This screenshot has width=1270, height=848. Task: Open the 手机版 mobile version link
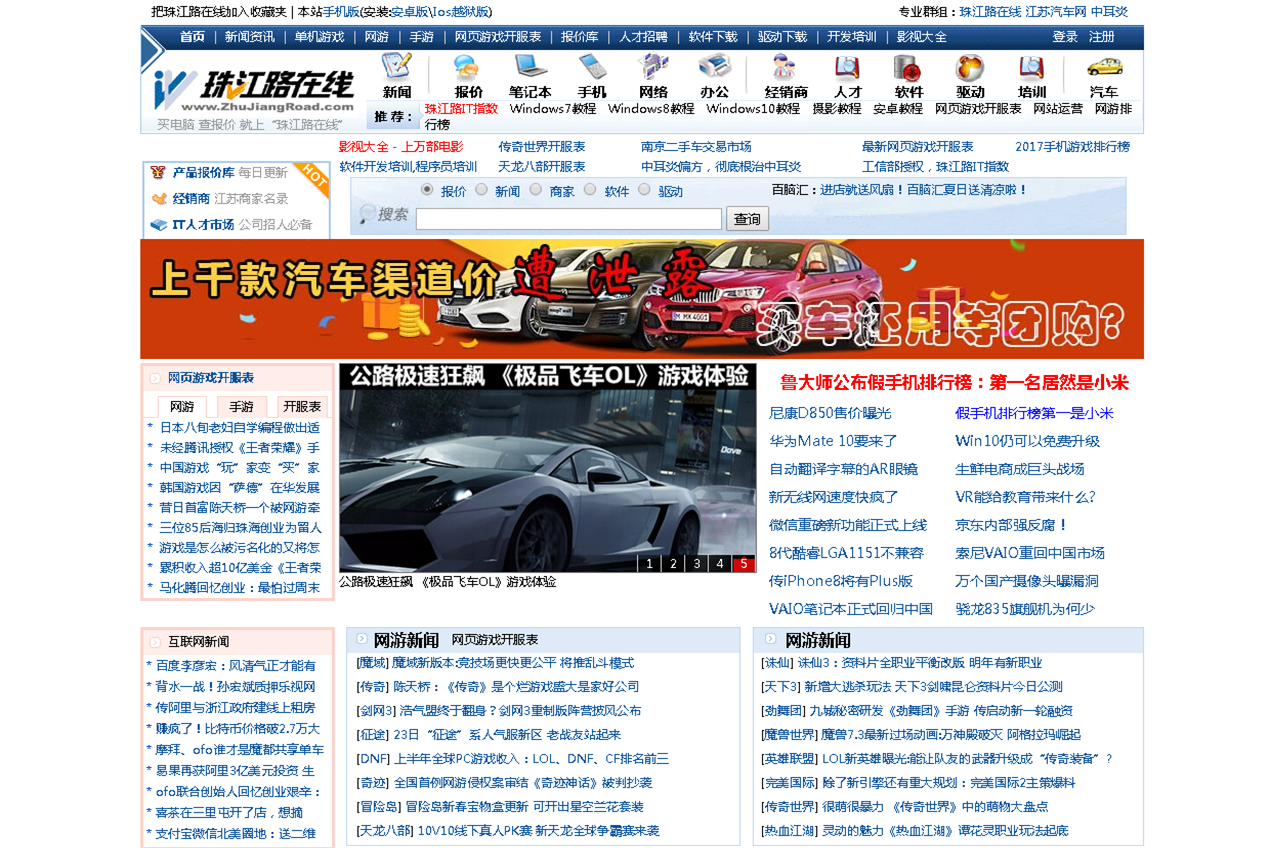pyautogui.click(x=341, y=12)
